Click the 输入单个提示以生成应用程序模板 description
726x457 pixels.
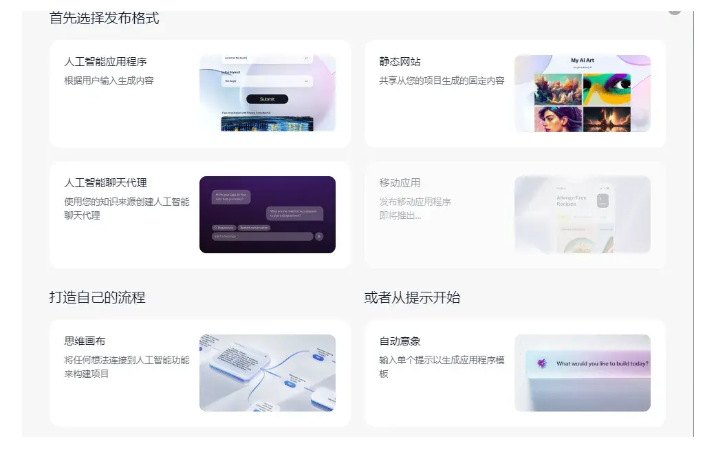pos(441,366)
